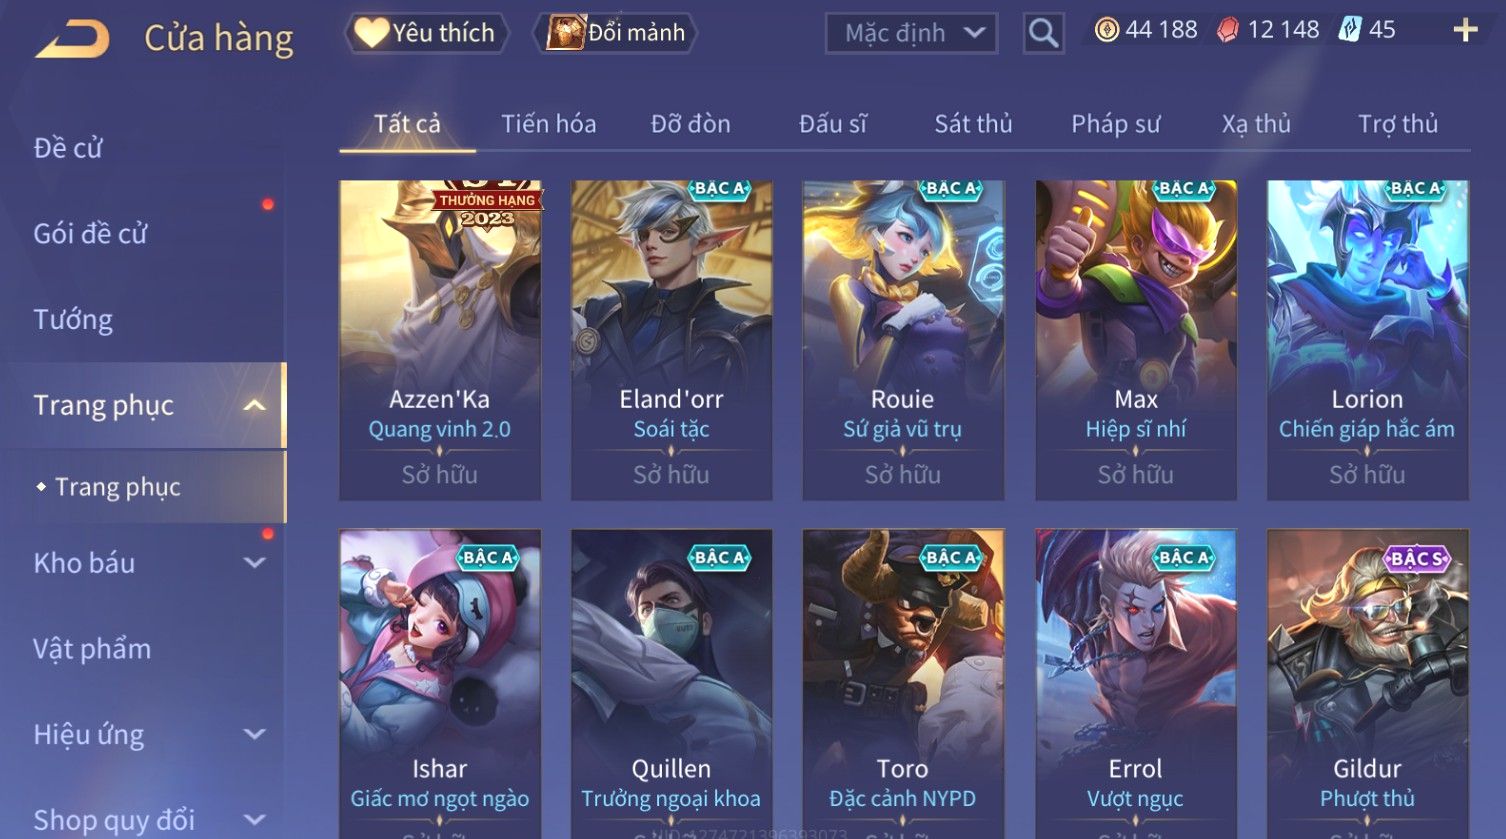The height and width of the screenshot is (839, 1506).
Task: Tap the gold coin balance icon
Action: [1106, 30]
